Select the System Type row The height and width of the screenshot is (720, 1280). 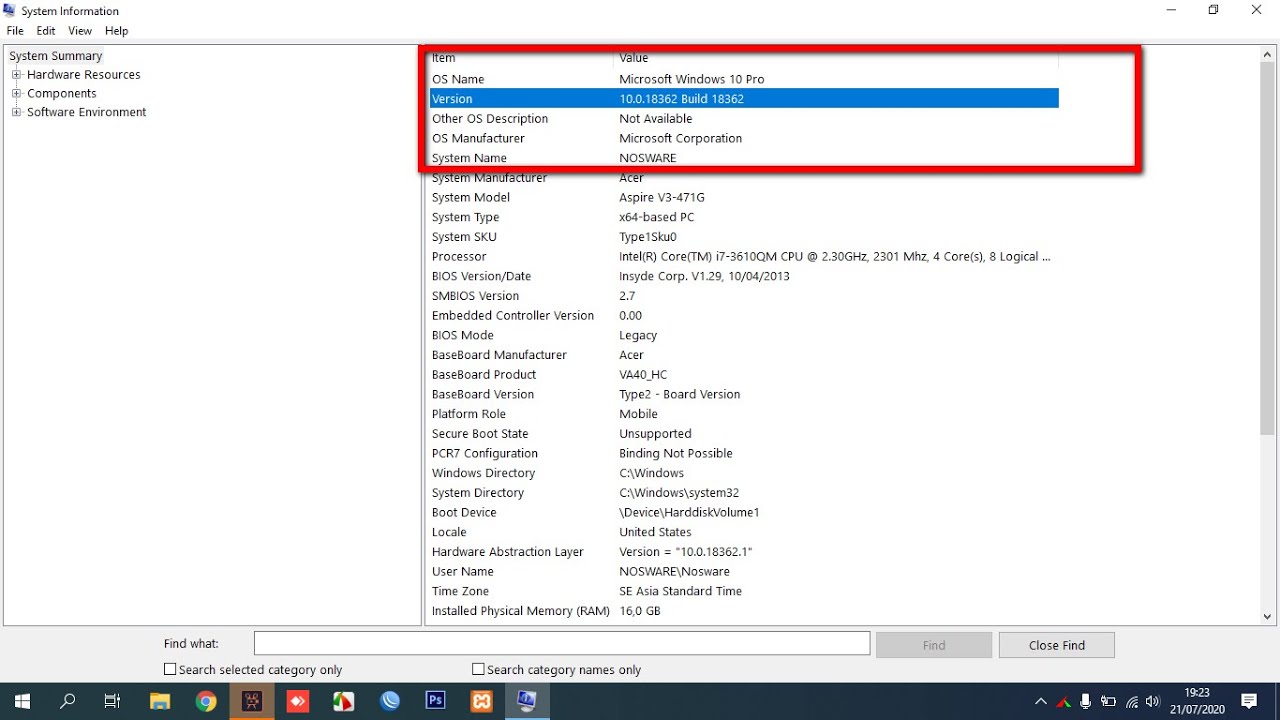(x=744, y=217)
